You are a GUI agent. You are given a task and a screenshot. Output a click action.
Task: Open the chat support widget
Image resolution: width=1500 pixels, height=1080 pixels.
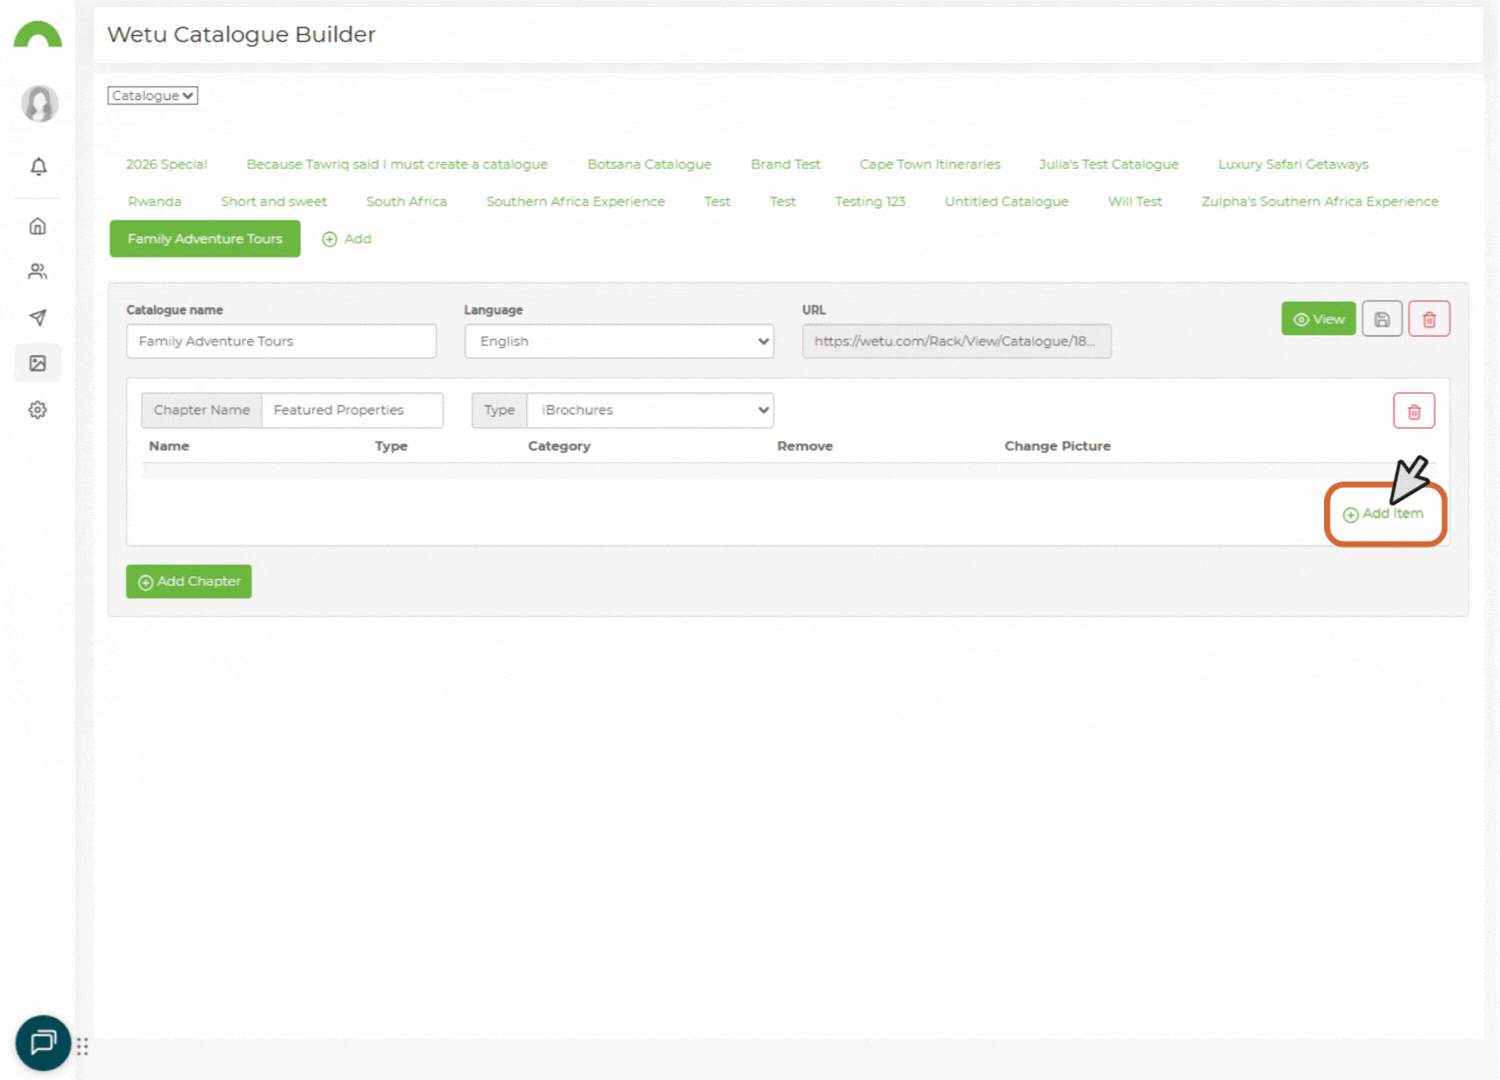[42, 1043]
